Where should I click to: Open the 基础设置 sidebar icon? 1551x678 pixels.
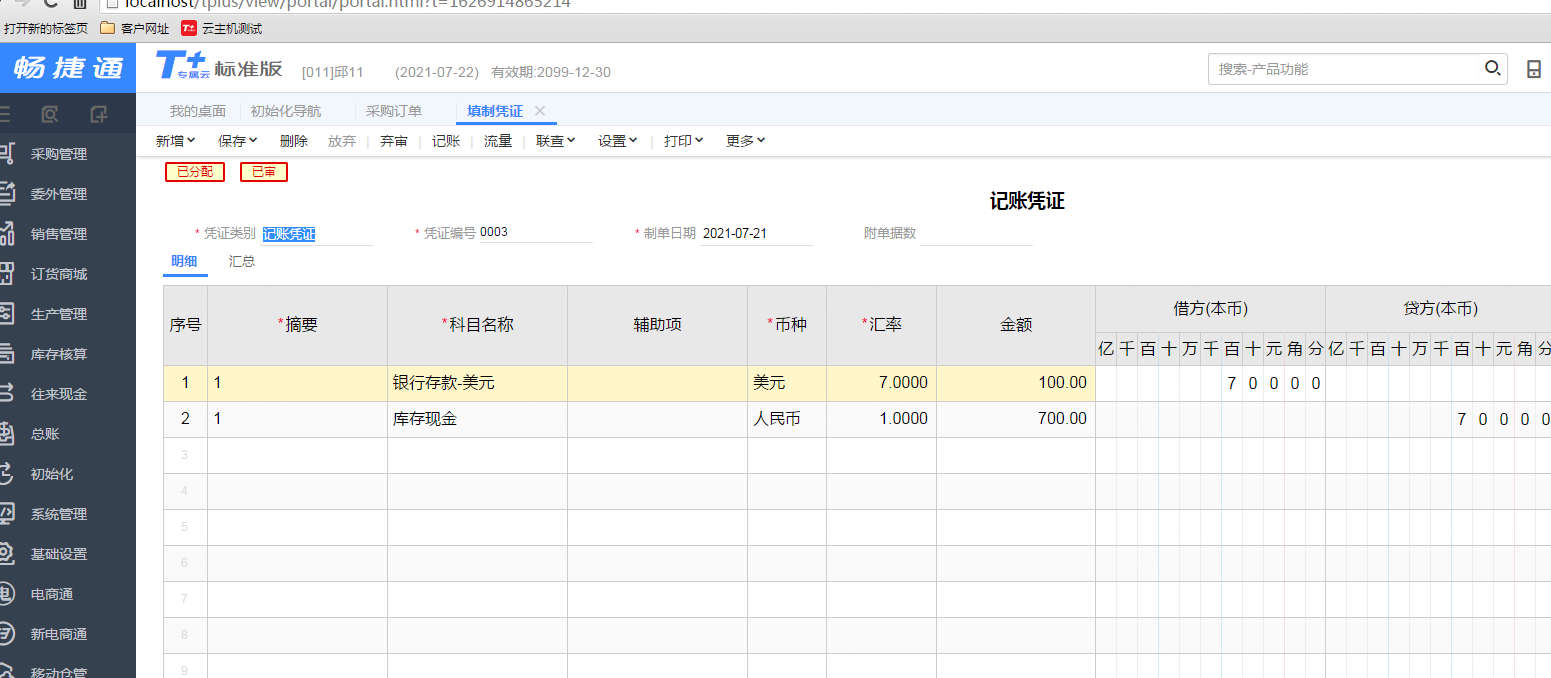[x=6, y=554]
